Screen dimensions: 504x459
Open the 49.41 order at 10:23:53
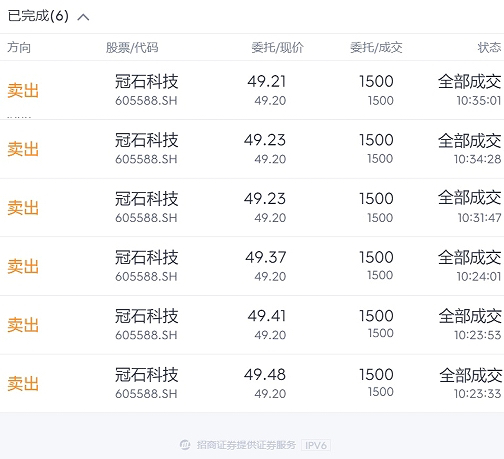click(x=252, y=325)
